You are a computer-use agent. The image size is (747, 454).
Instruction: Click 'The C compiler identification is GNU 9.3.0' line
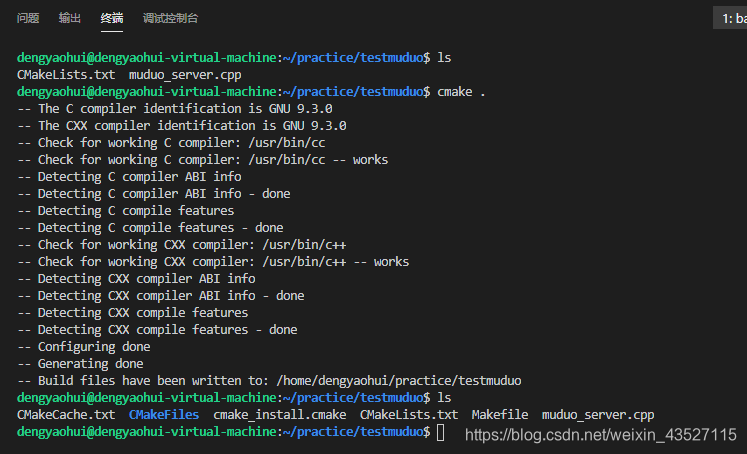click(175, 109)
